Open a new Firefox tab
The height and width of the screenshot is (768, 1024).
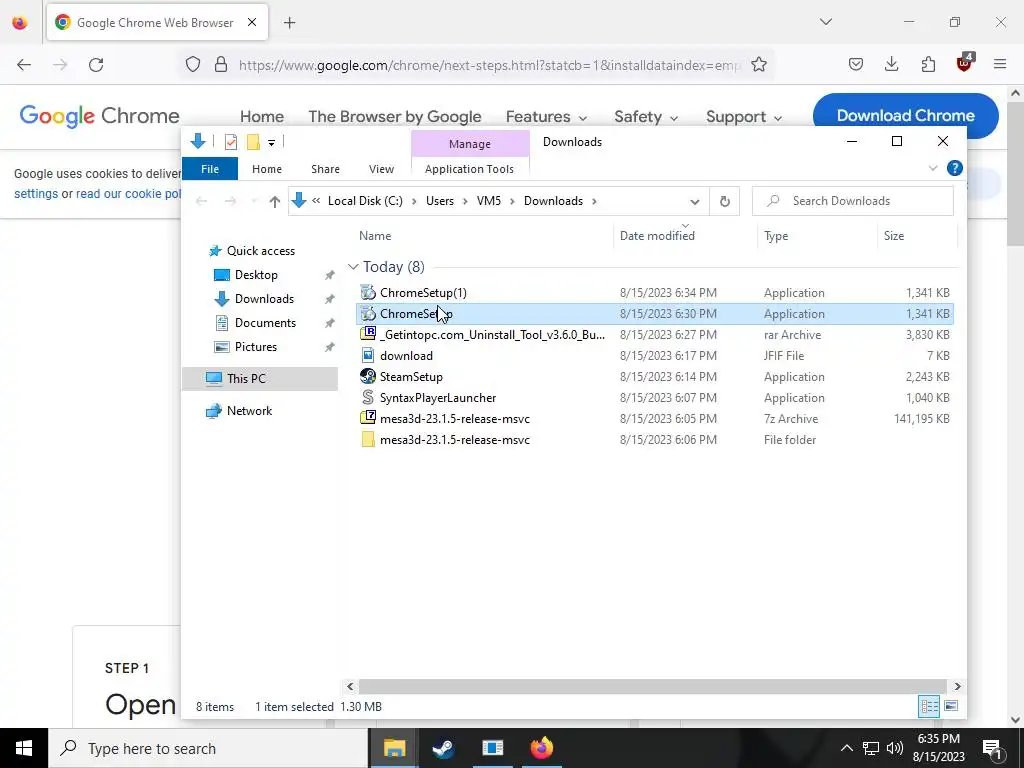290,23
